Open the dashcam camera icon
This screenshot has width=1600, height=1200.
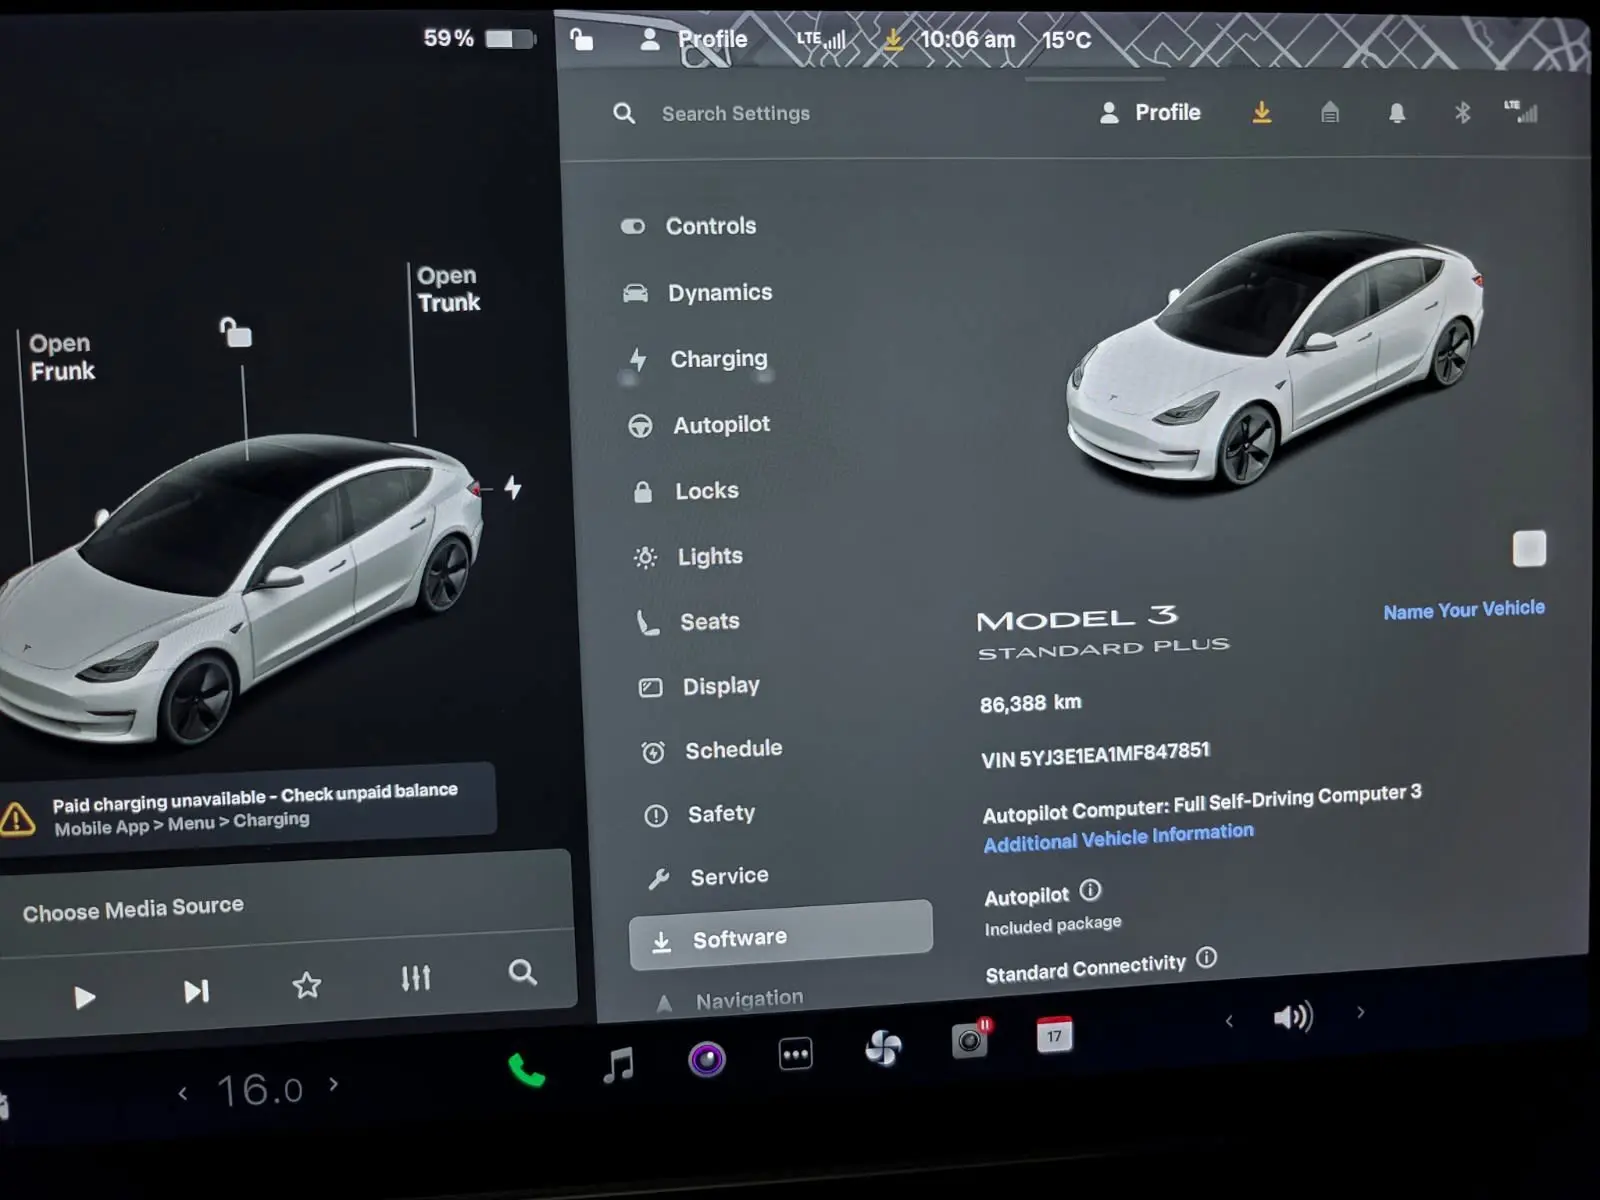(969, 1039)
